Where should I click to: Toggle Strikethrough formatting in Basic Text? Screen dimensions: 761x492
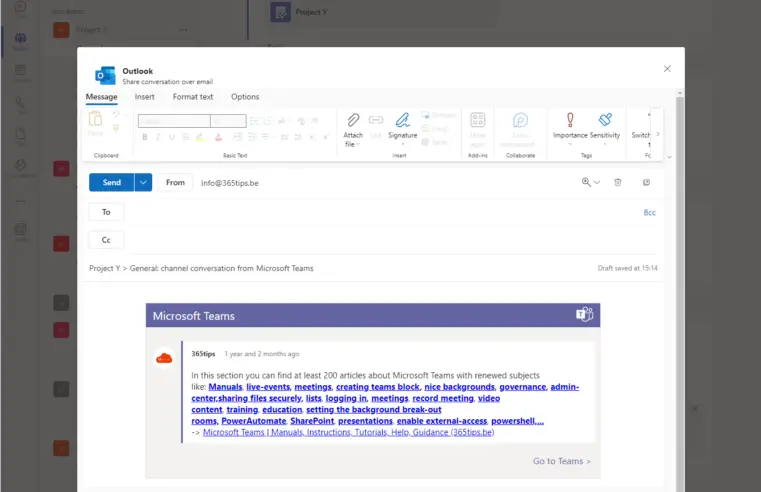pos(185,137)
